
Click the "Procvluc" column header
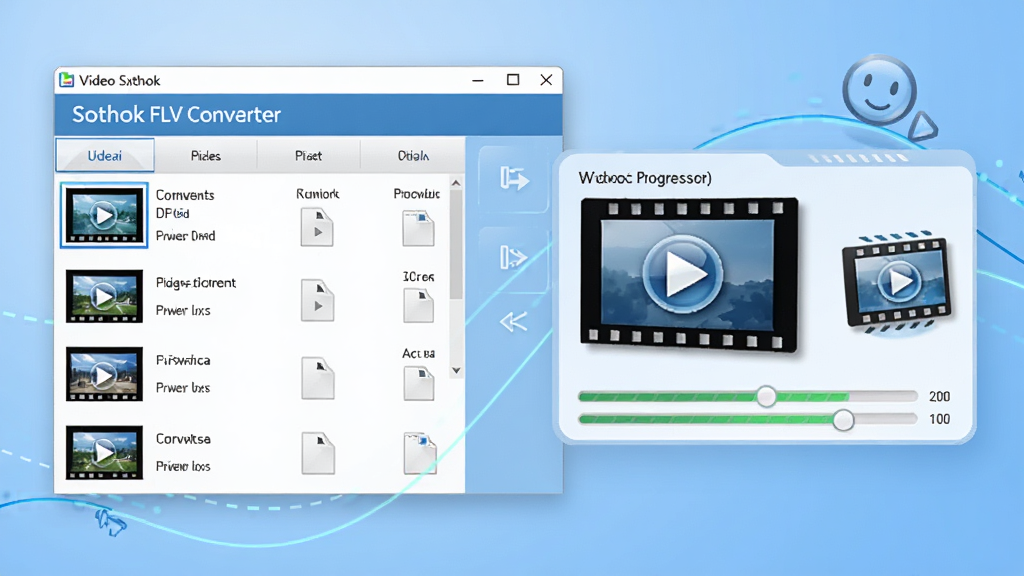tap(417, 194)
